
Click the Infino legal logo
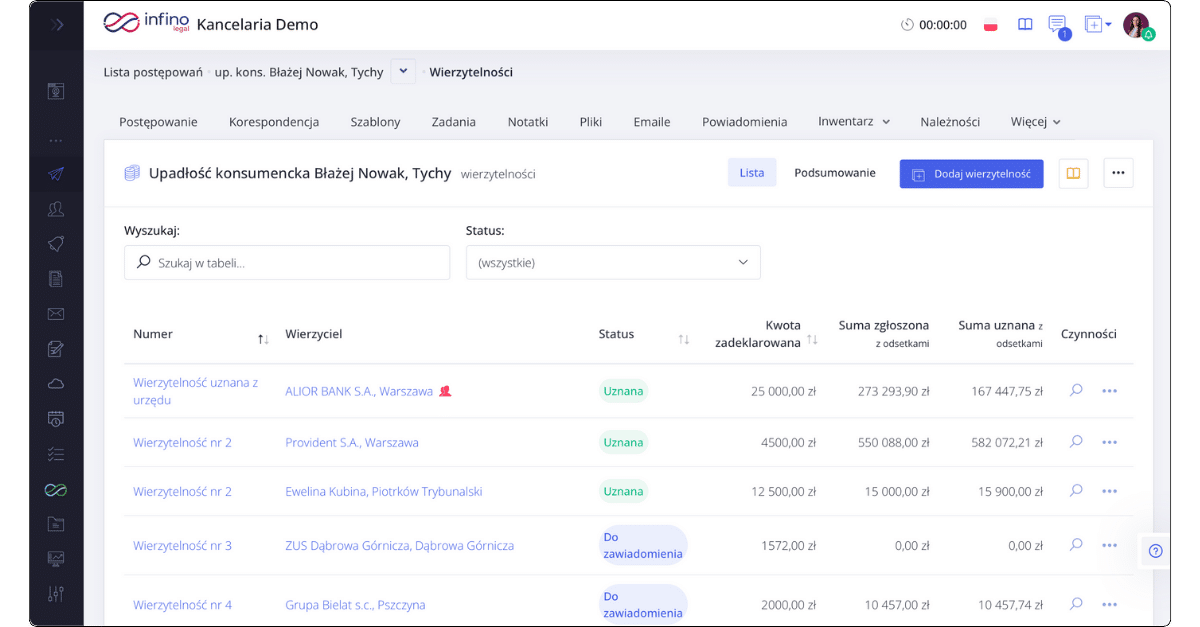pyautogui.click(x=146, y=24)
